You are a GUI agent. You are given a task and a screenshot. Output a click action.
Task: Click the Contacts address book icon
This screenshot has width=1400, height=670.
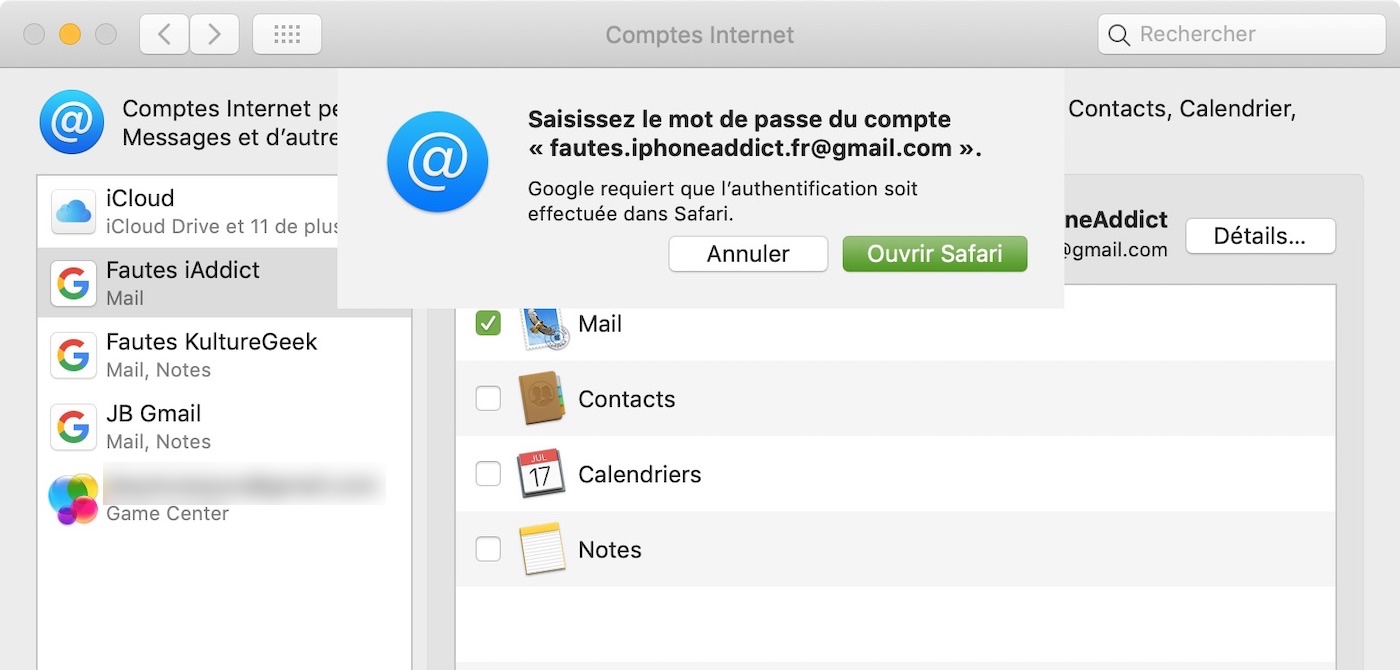[543, 399]
